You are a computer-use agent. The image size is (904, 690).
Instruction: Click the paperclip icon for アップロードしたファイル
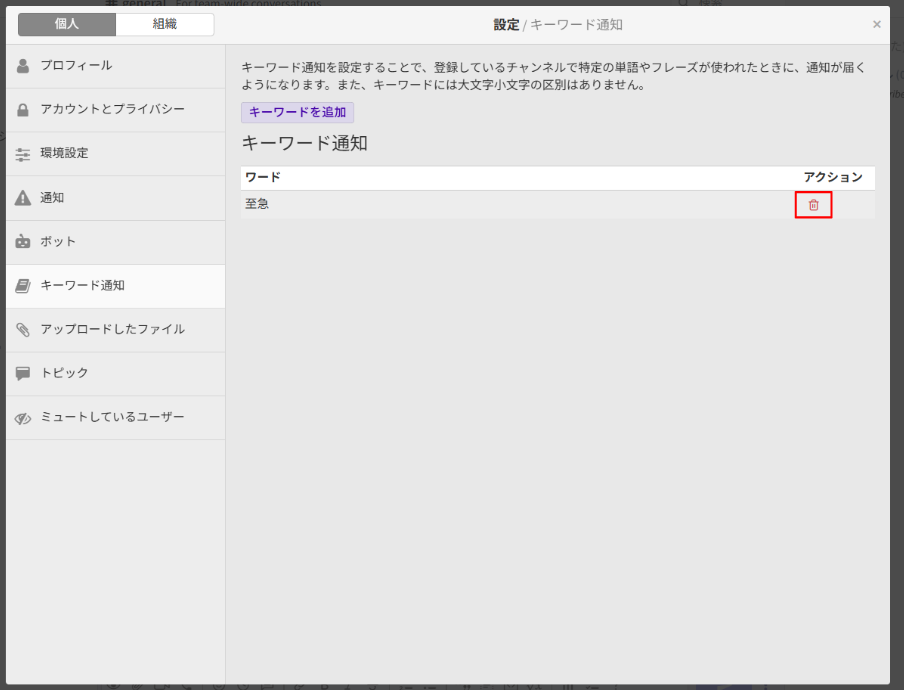[22, 330]
